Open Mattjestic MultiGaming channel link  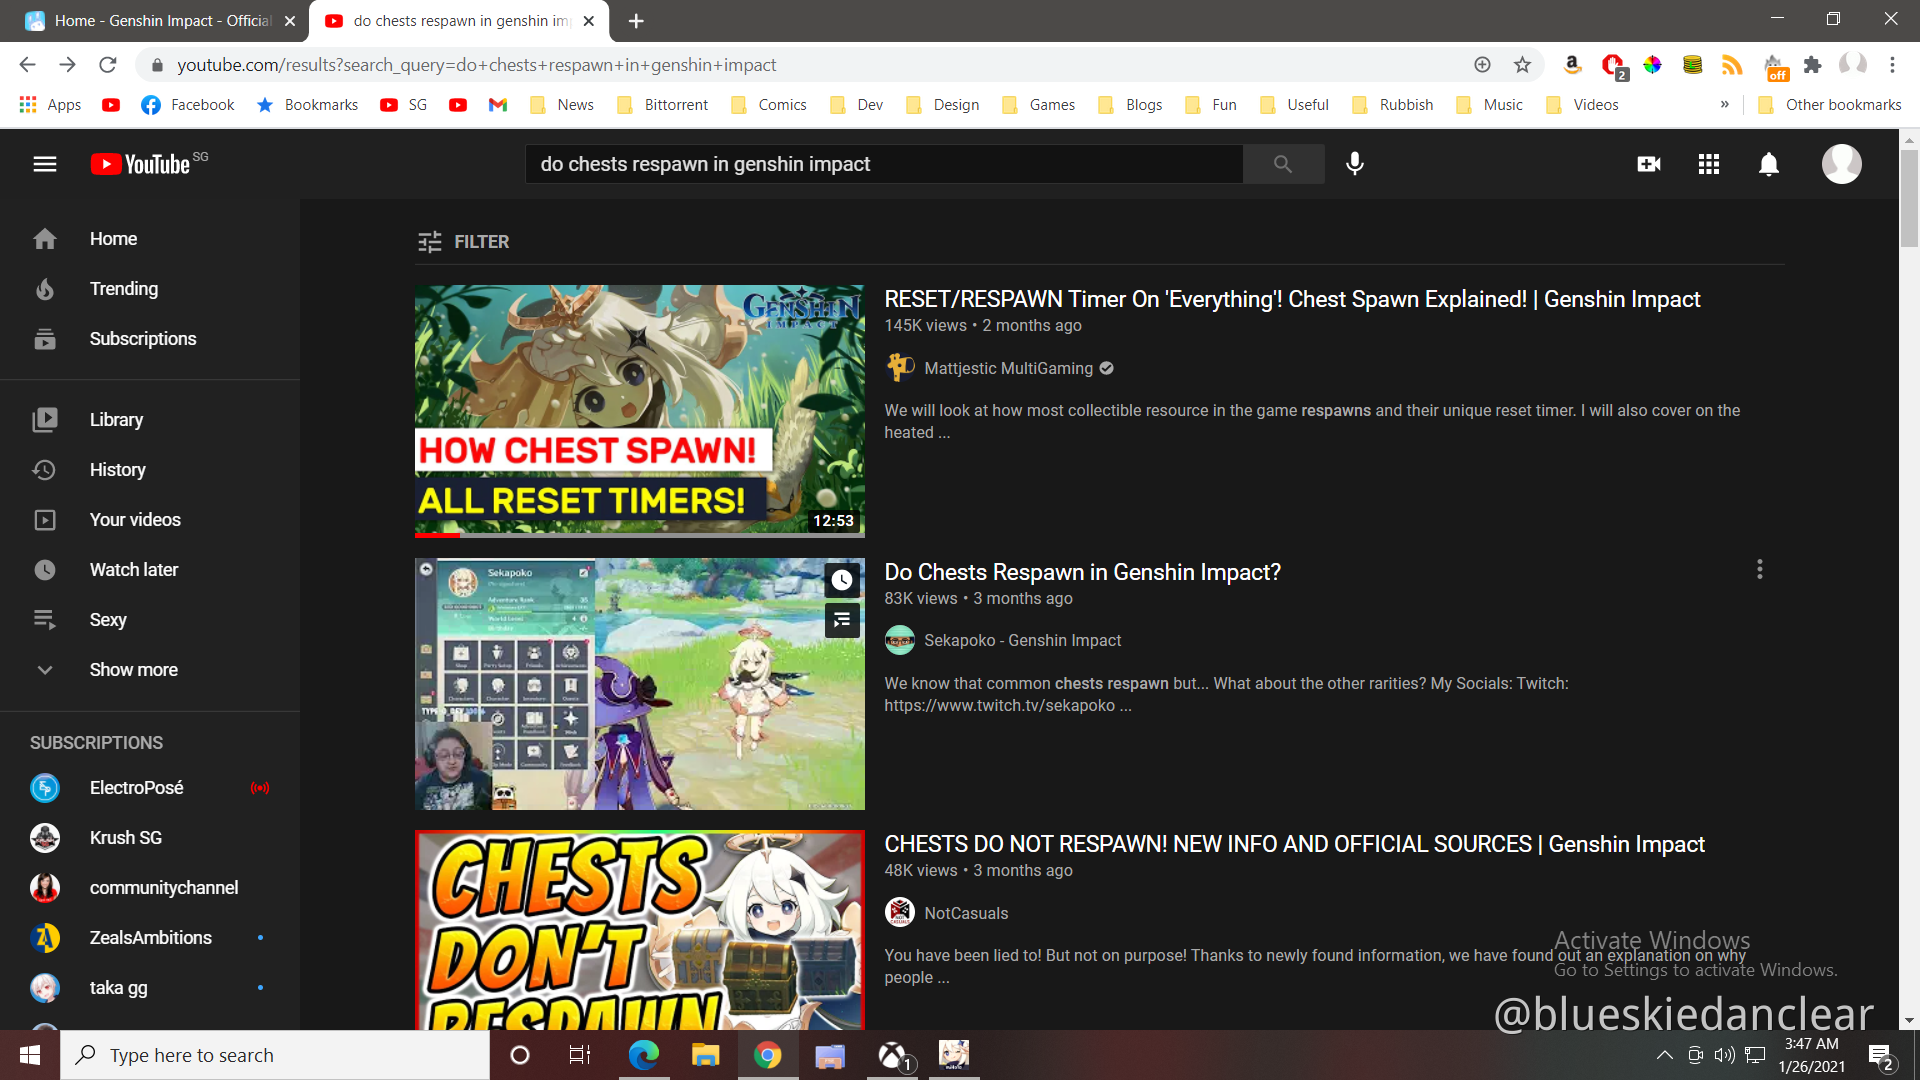point(1008,368)
